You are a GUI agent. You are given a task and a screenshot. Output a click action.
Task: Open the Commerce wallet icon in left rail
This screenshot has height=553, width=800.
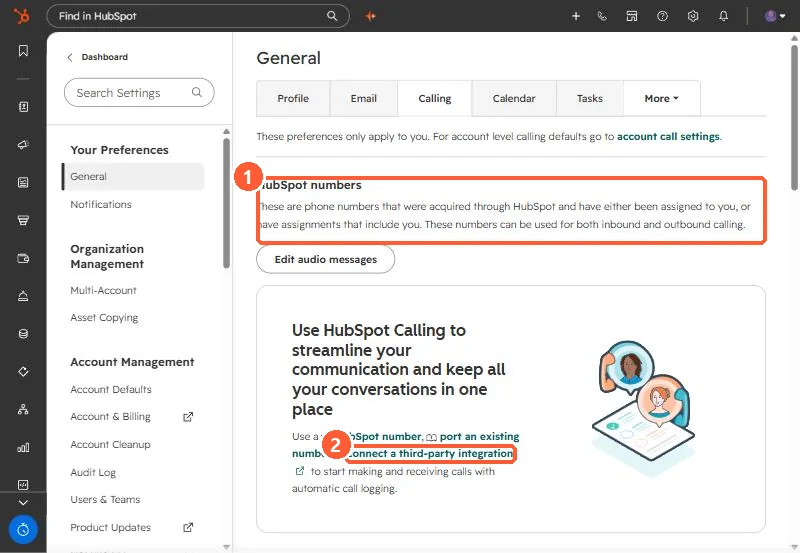point(23,258)
